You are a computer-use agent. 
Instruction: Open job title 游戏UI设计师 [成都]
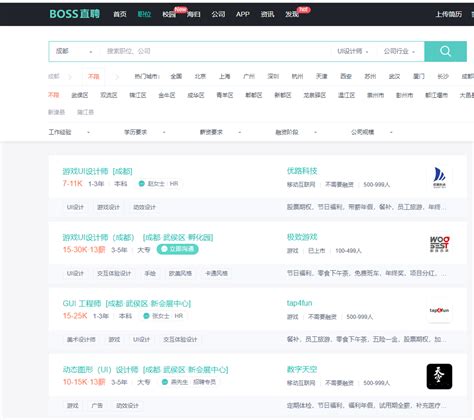(x=97, y=171)
